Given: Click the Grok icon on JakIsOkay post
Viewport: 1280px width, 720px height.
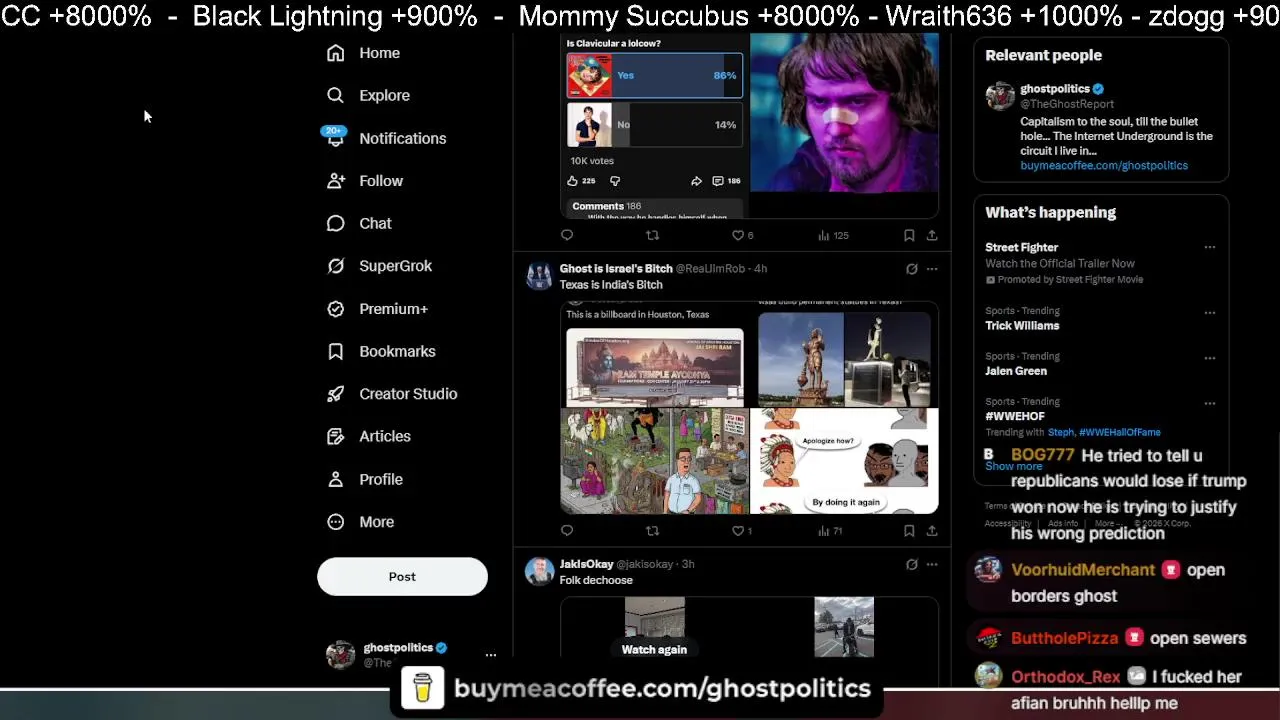Looking at the screenshot, I should 911,565.
